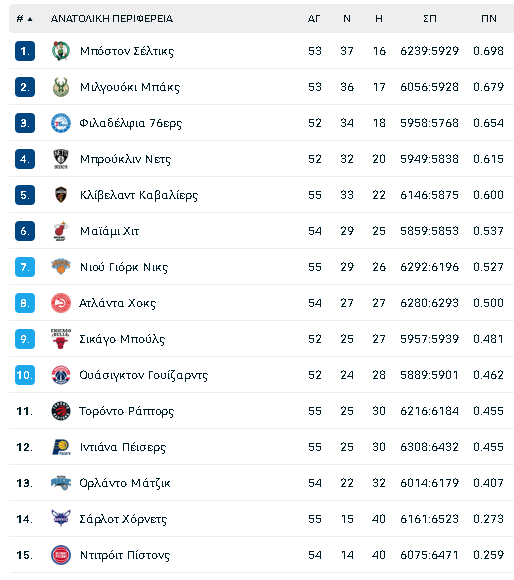514x580 pixels.
Task: Sort table by ΣΠ column header
Action: (x=430, y=18)
